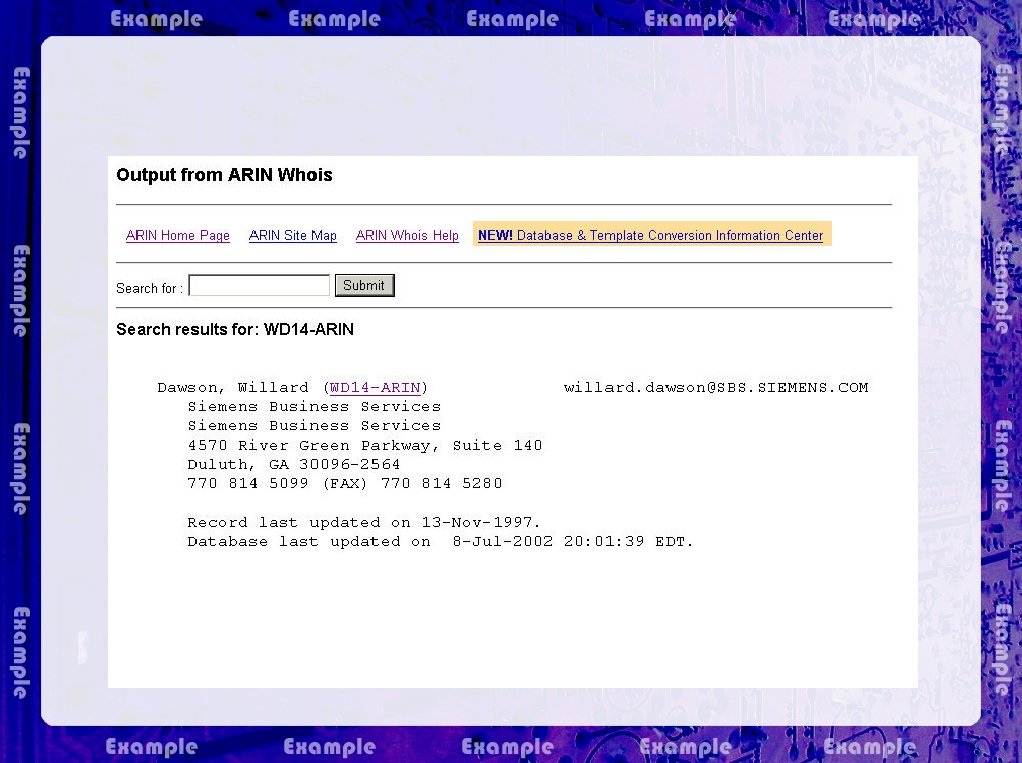Open Database & Template Conversion Information Center link
This screenshot has width=1022, height=763.
click(x=650, y=235)
